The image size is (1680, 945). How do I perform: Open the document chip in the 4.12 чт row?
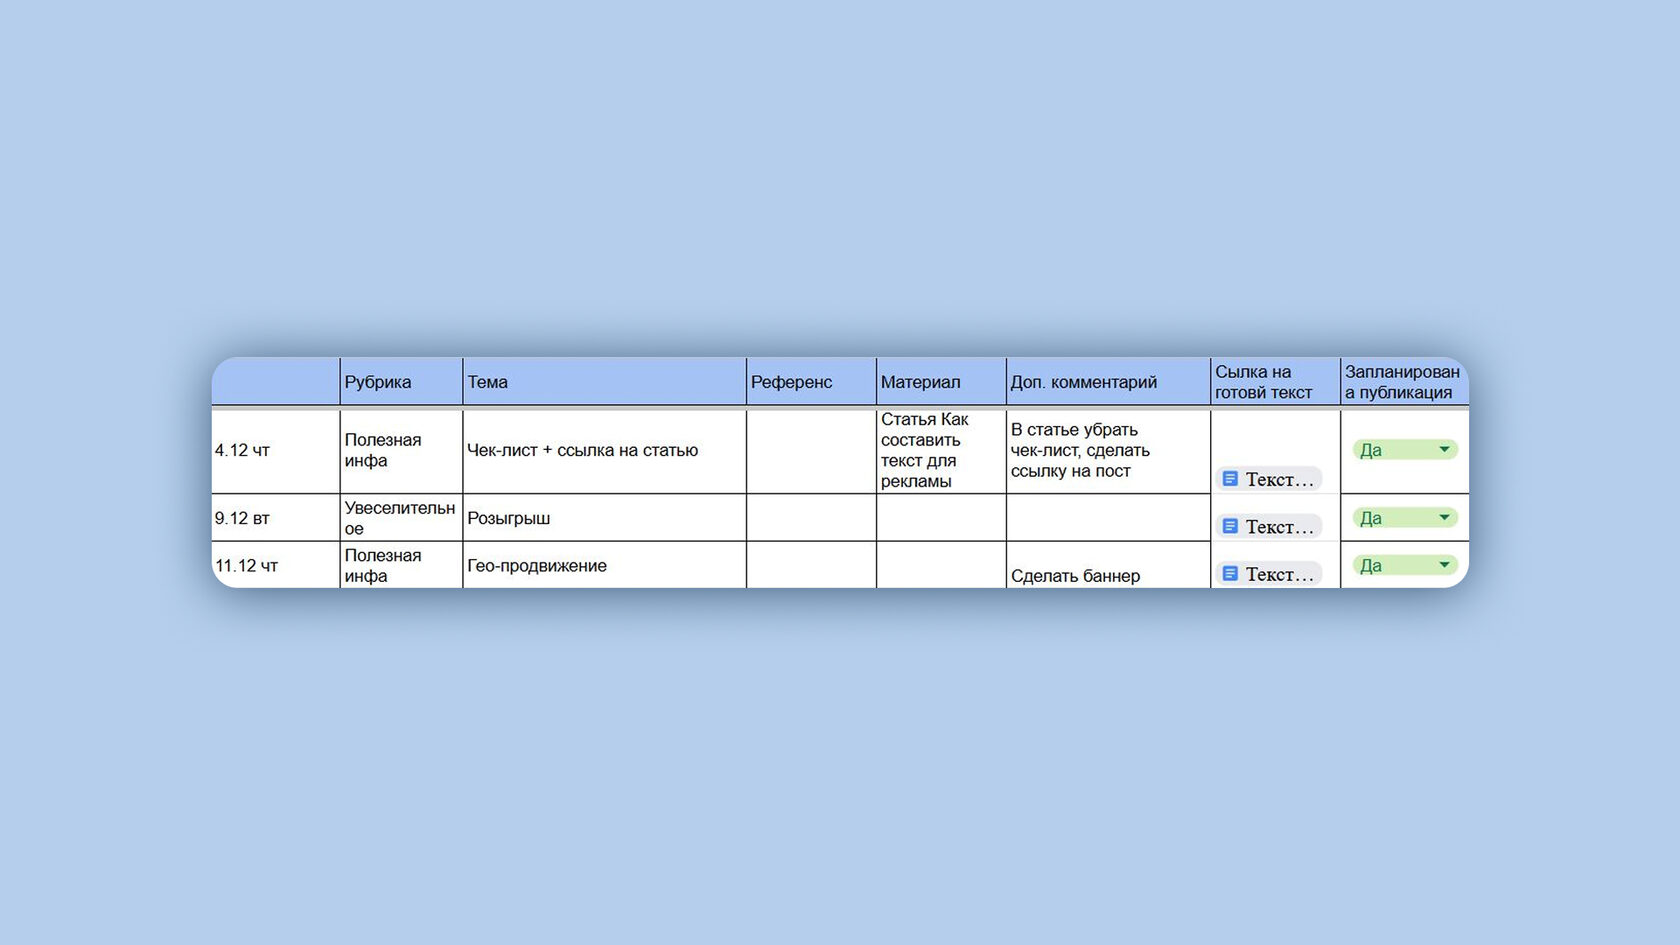click(x=1268, y=479)
